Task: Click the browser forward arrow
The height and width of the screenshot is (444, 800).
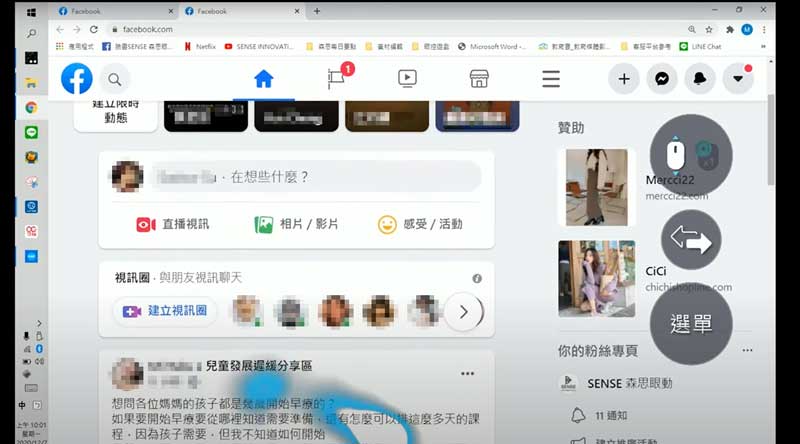Action: click(77, 30)
